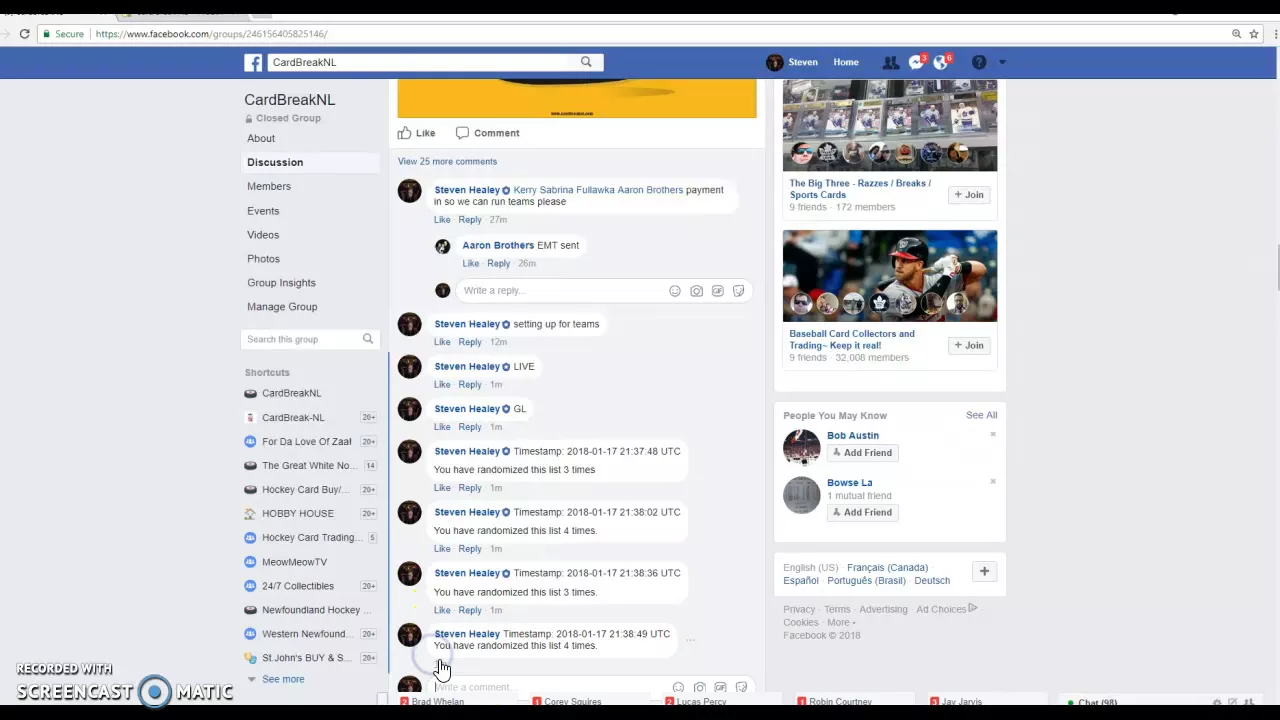Open Group Insights
Image resolution: width=1280 pixels, height=720 pixels.
point(281,283)
